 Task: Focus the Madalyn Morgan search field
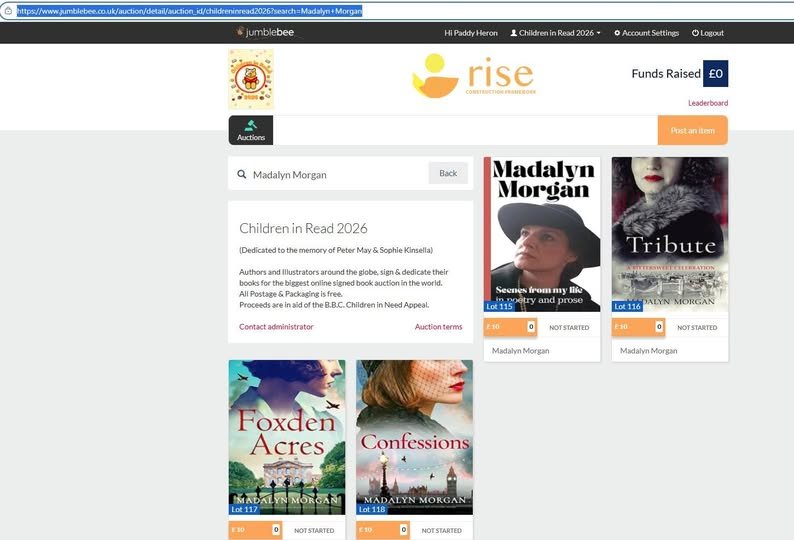pos(337,175)
